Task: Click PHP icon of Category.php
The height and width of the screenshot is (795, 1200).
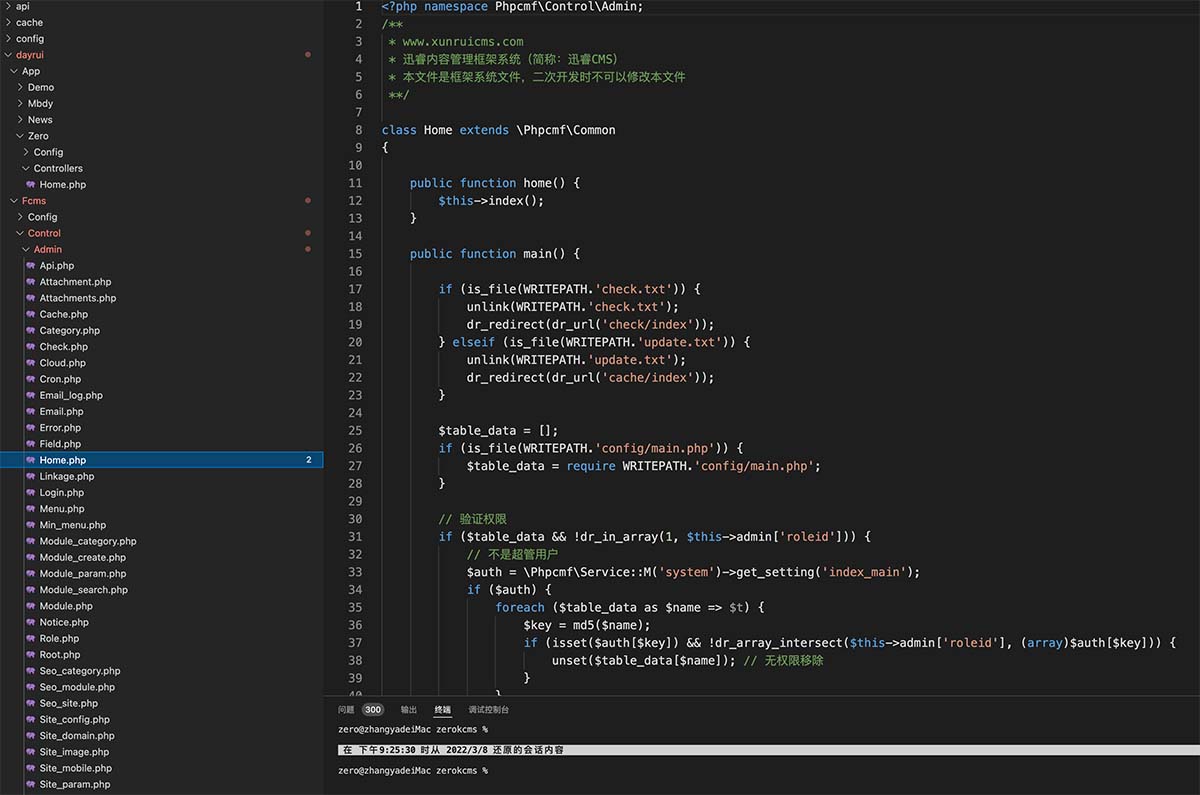Action: (x=31, y=330)
